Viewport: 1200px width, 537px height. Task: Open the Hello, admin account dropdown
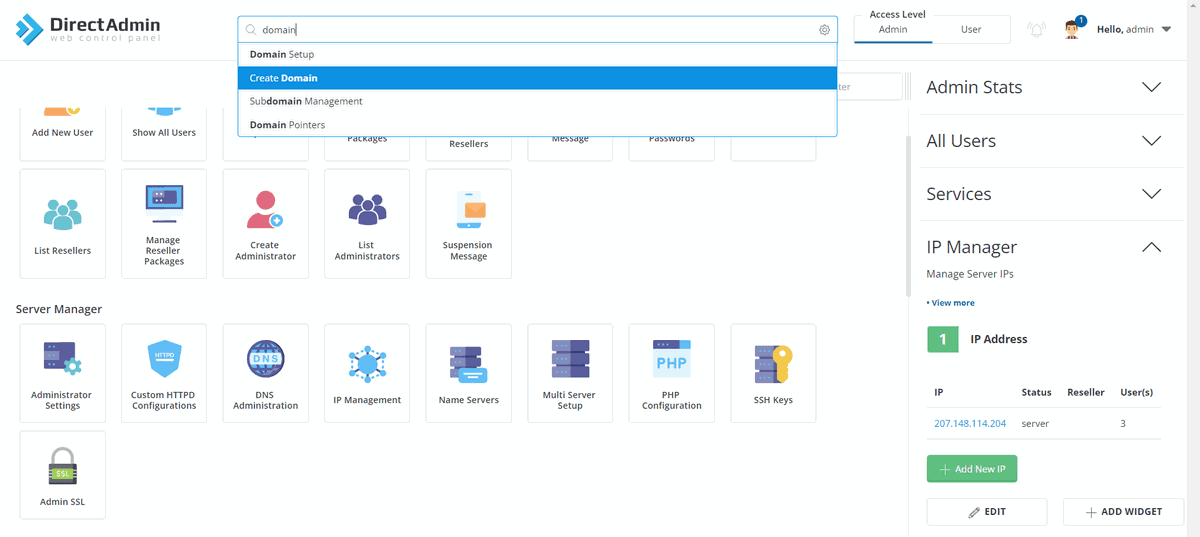pyautogui.click(x=1133, y=30)
